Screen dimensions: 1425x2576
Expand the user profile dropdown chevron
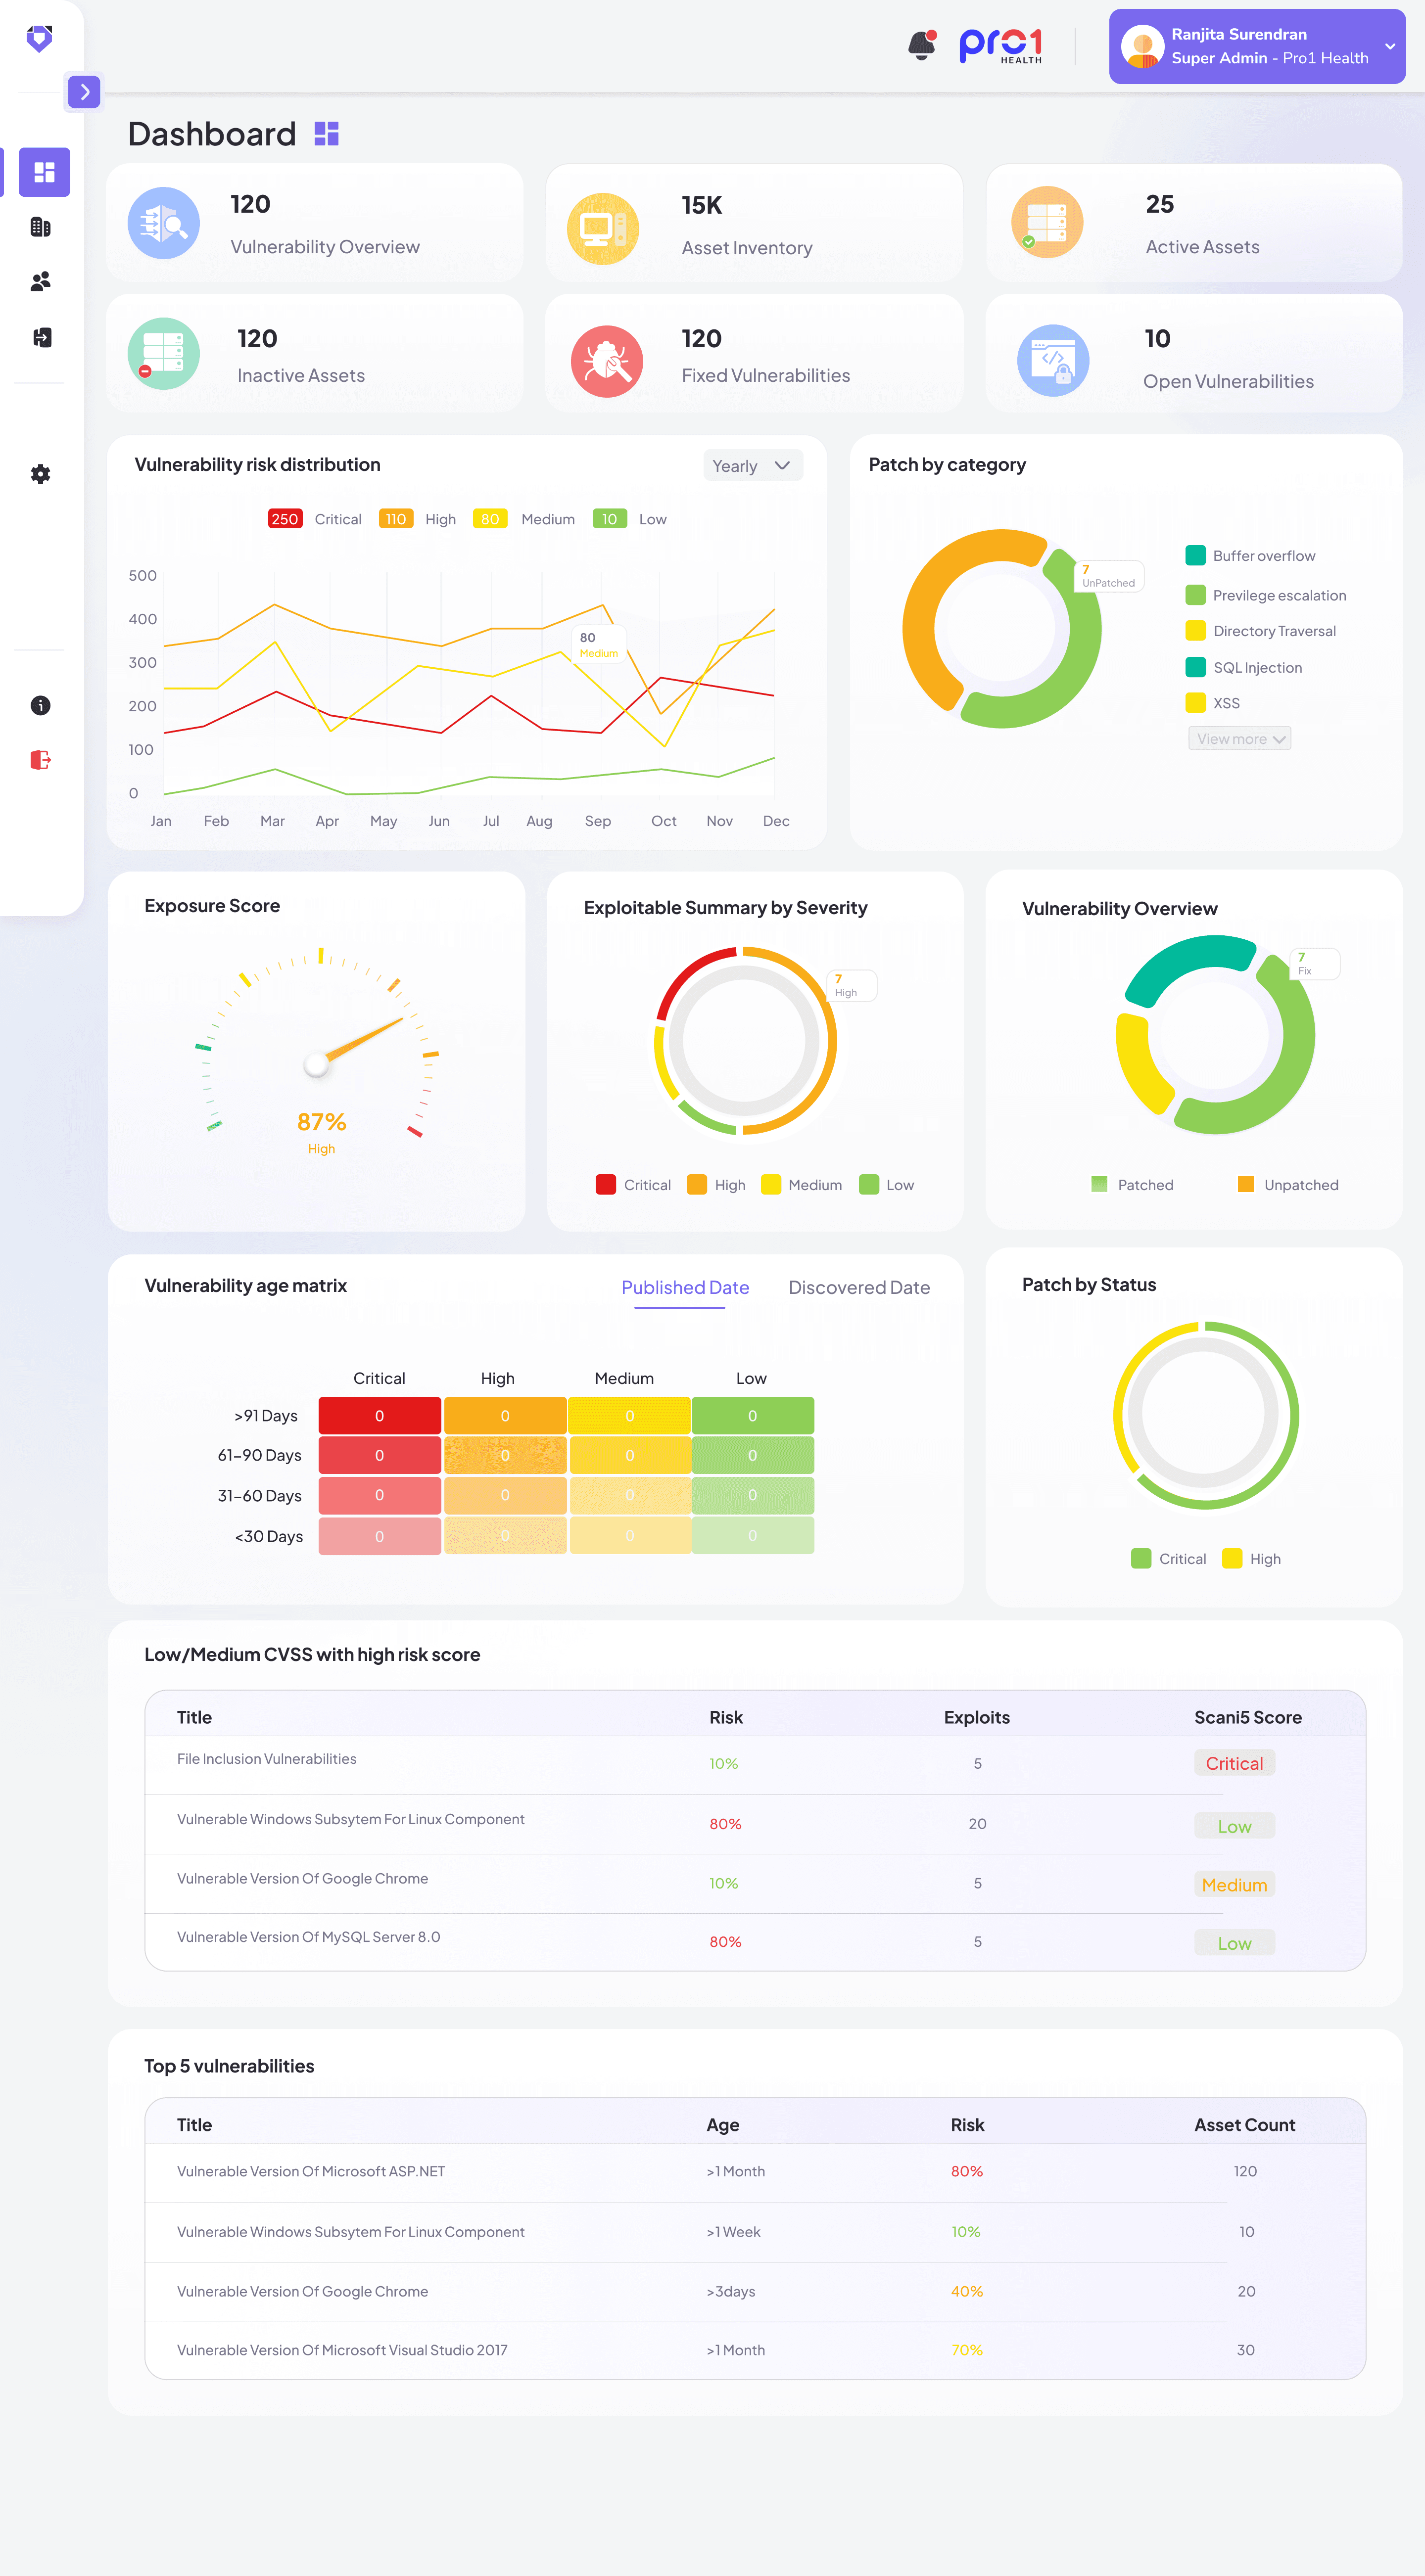1389,47
